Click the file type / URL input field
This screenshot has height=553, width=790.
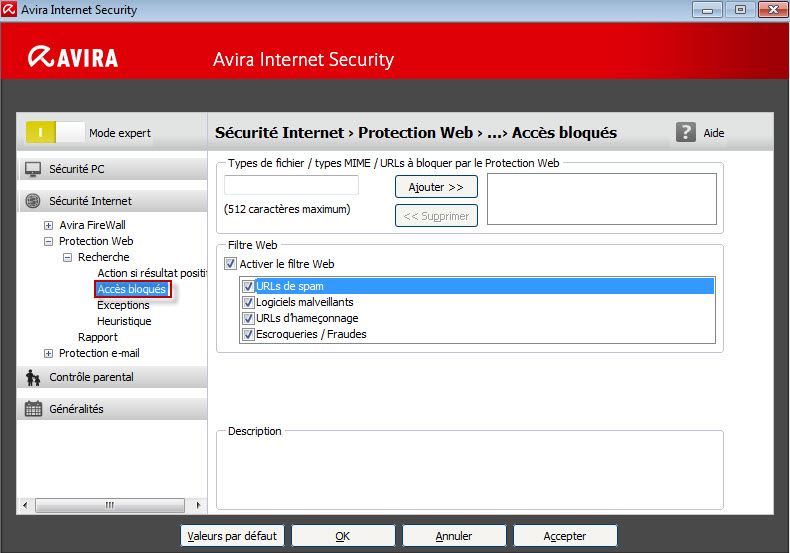coord(291,185)
